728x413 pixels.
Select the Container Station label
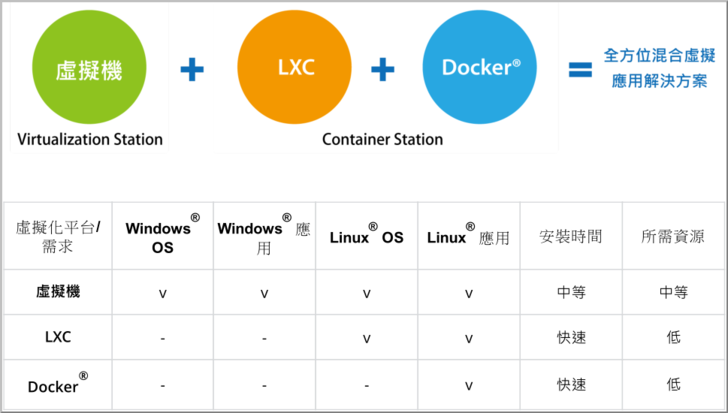[382, 139]
